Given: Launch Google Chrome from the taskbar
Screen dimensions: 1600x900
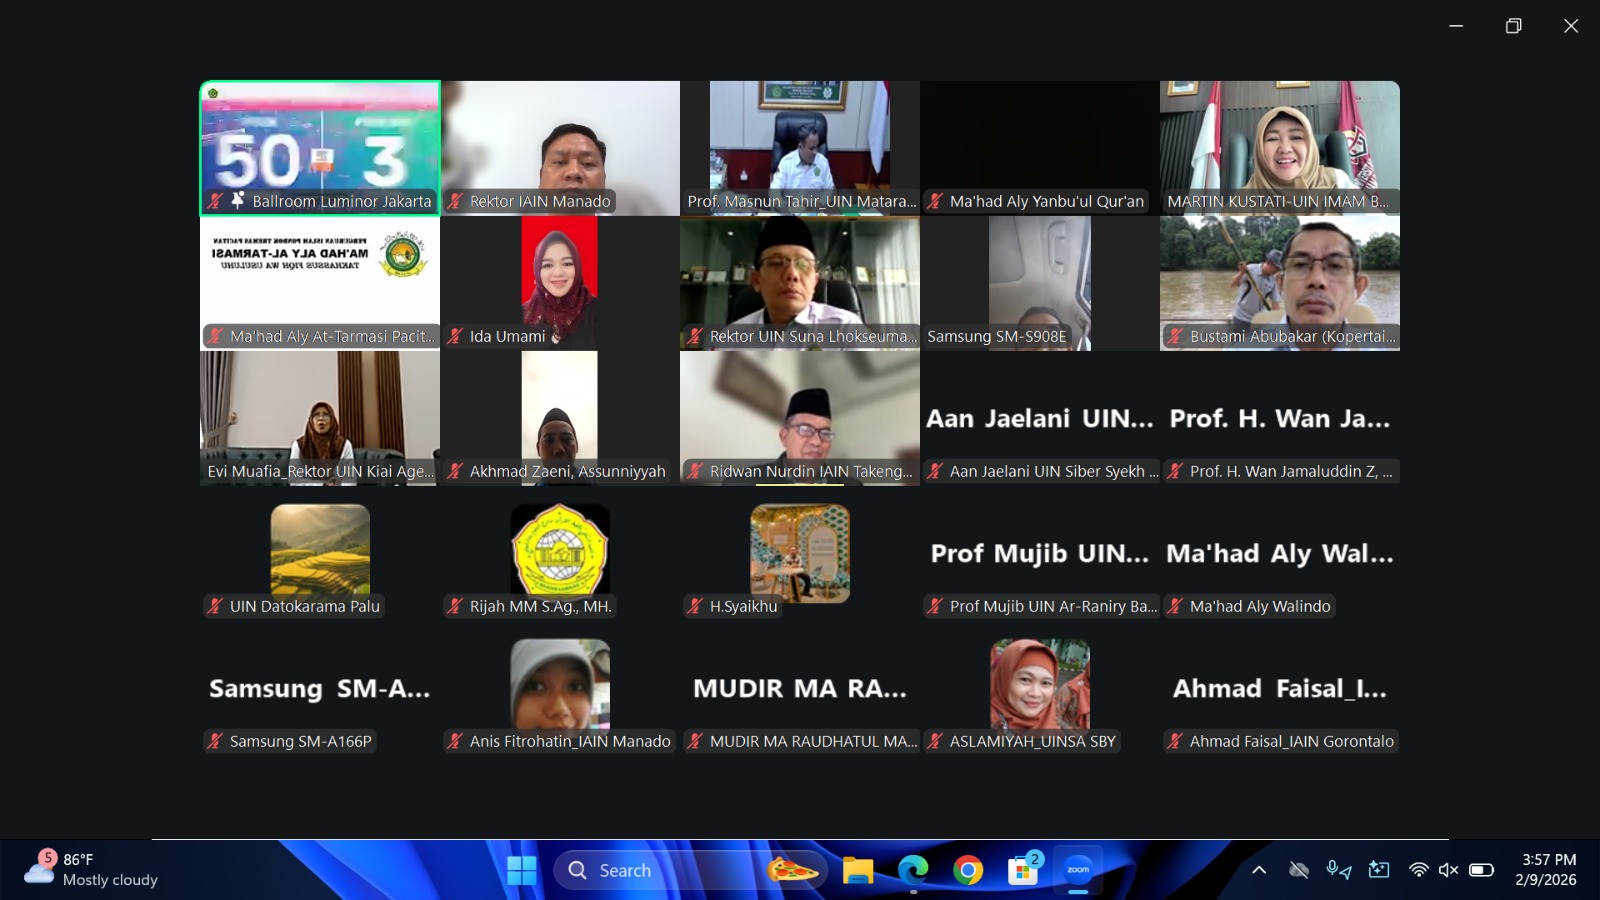Looking at the screenshot, I should [x=967, y=871].
